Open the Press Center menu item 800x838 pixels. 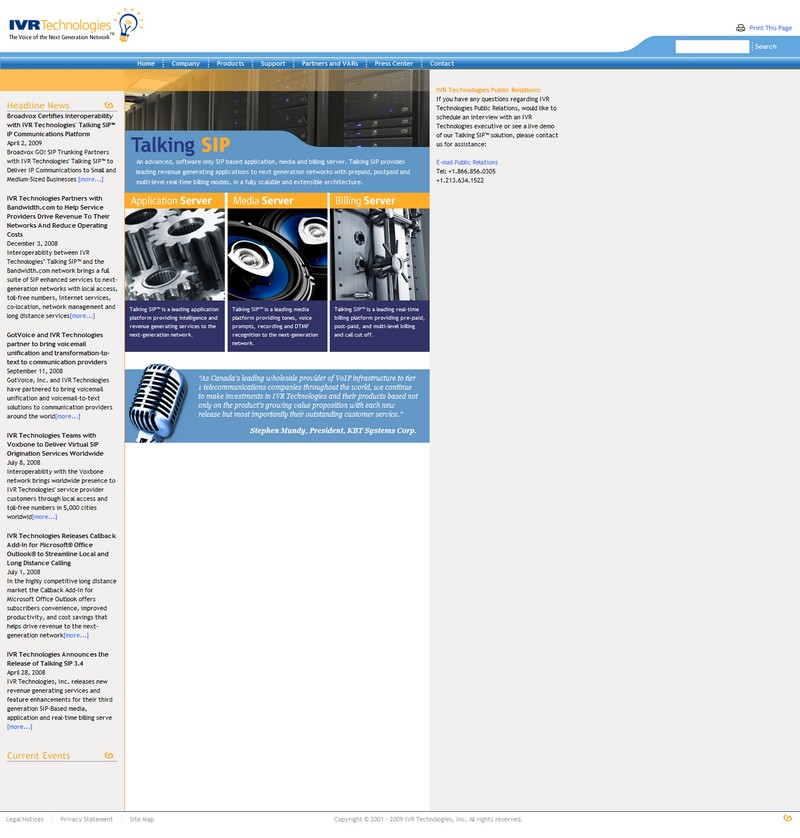(x=394, y=64)
